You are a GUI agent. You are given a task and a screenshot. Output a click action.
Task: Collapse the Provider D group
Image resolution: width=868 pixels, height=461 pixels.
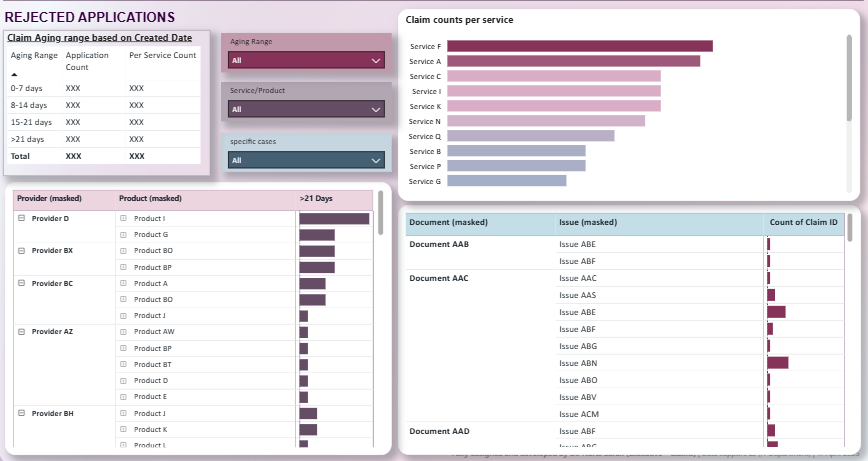click(x=22, y=218)
